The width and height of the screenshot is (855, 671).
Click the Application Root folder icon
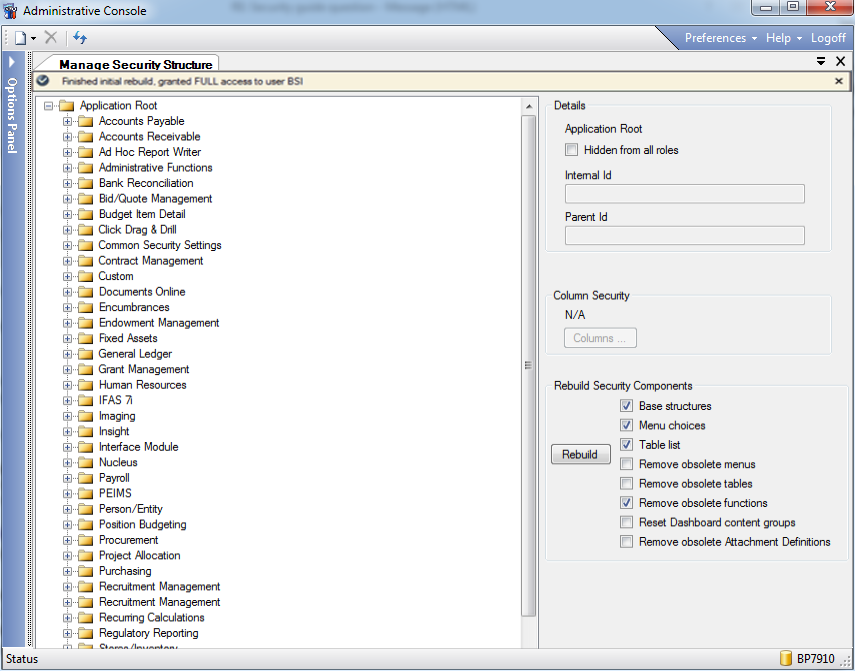tap(67, 106)
